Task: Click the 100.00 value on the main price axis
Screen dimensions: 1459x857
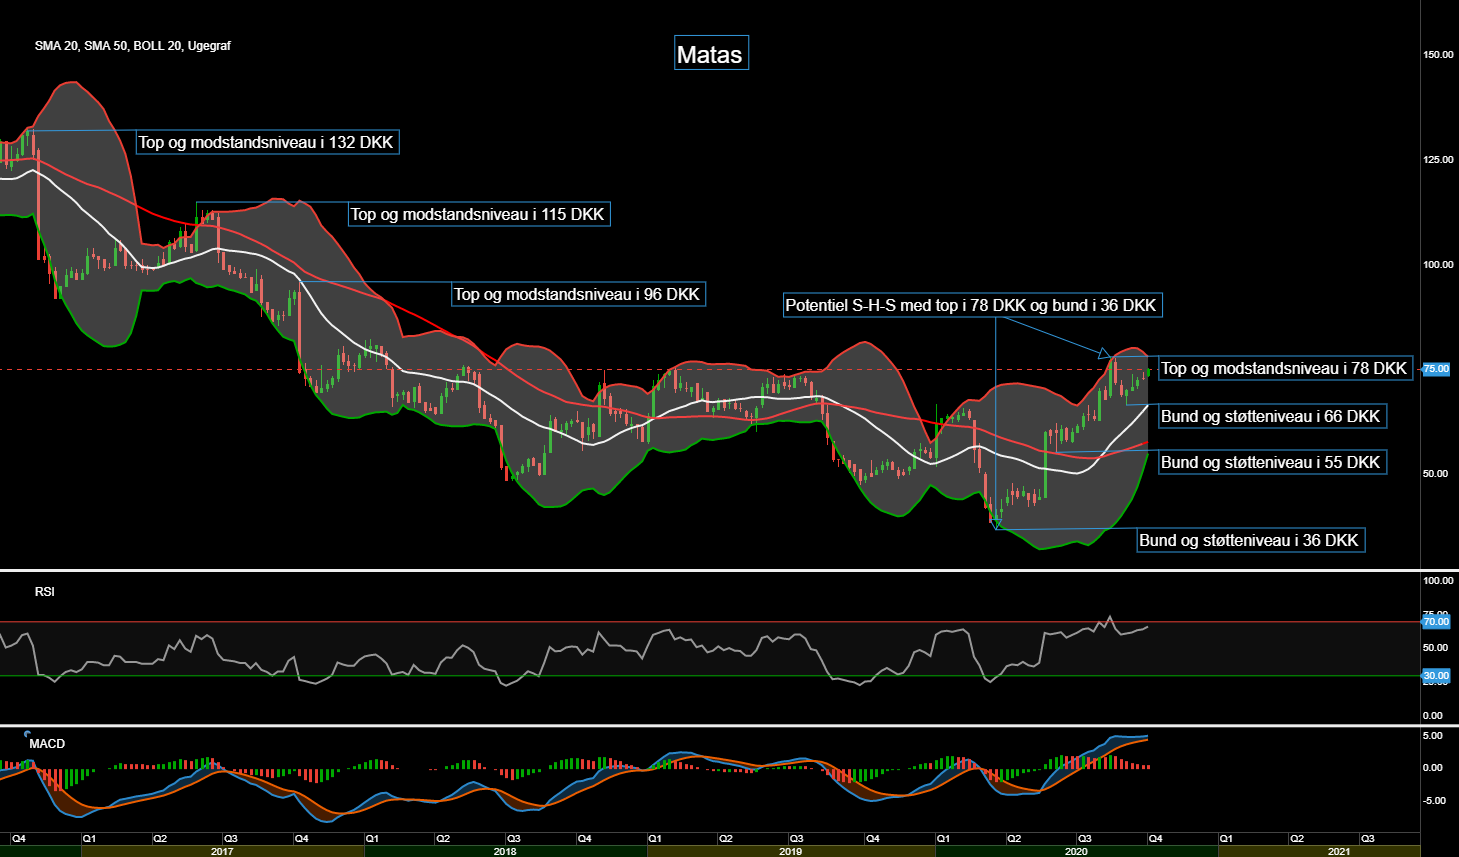Action: [1438, 264]
